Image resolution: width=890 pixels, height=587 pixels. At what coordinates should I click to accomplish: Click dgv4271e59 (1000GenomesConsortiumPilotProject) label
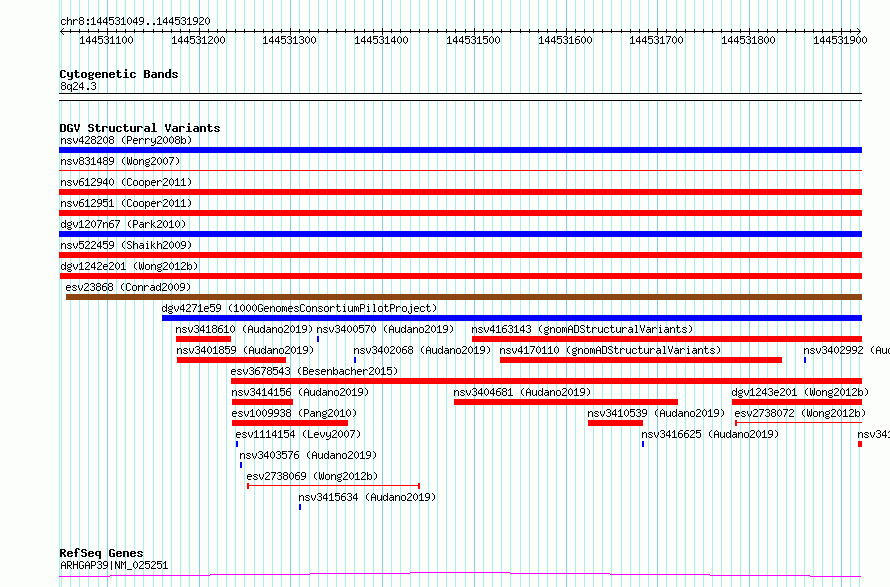pyautogui.click(x=299, y=308)
